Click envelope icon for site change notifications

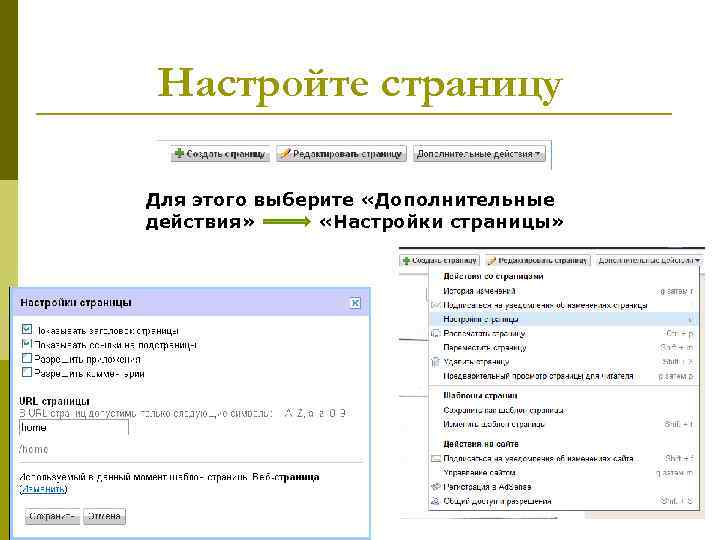pyautogui.click(x=435, y=458)
